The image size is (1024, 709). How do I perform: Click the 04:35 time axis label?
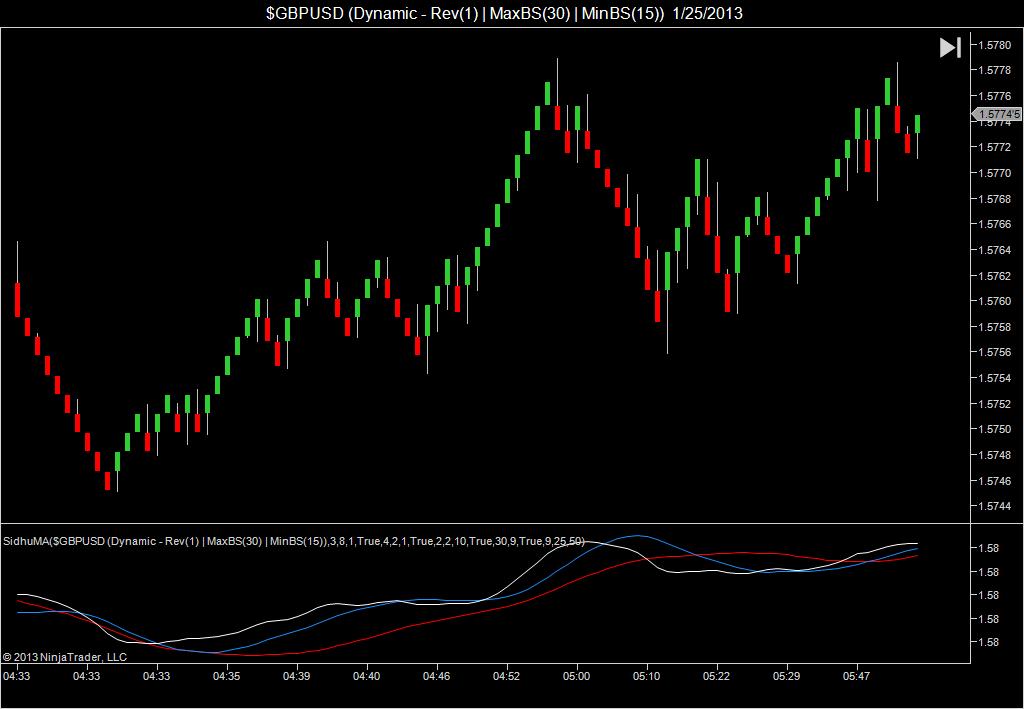(227, 676)
